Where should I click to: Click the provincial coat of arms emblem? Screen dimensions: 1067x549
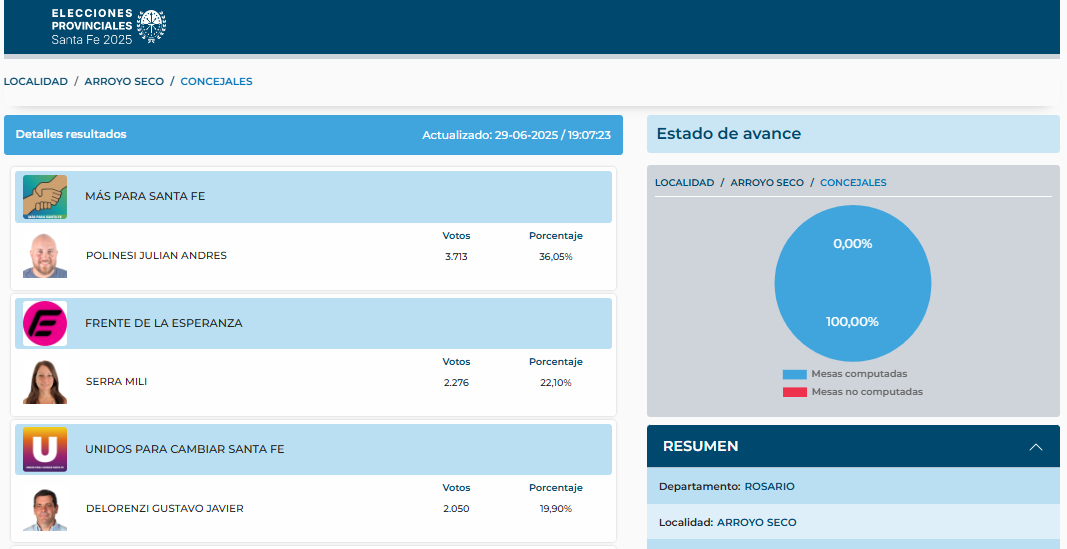pos(151,27)
